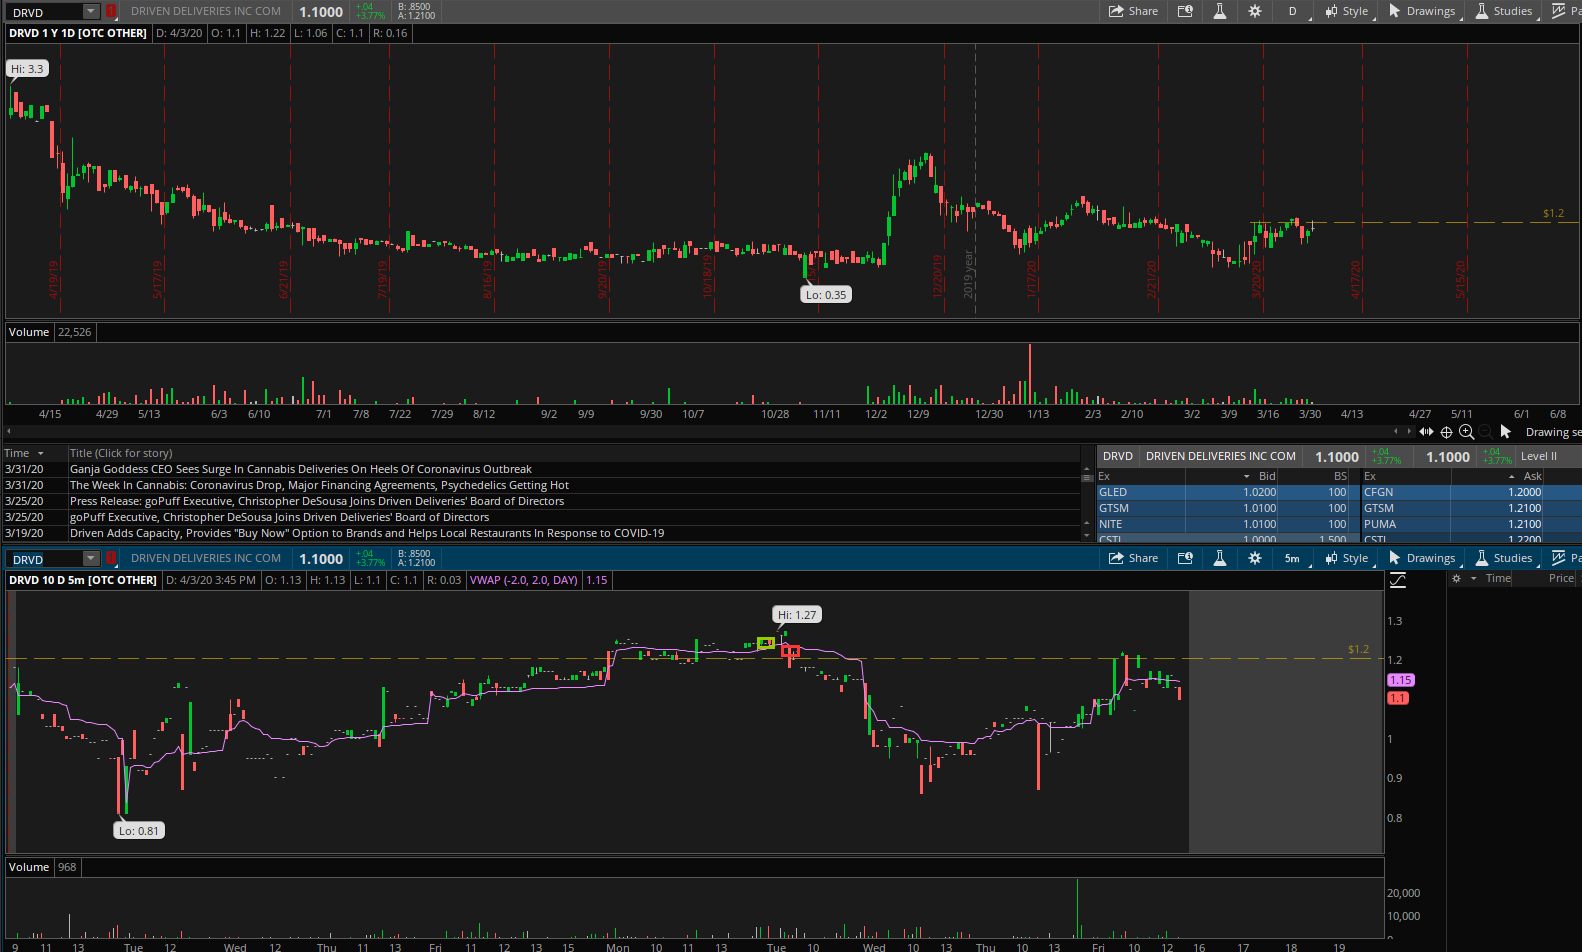1582x952 pixels.
Task: Click the red symbol link number 1 on the top chart
Action: point(111,11)
